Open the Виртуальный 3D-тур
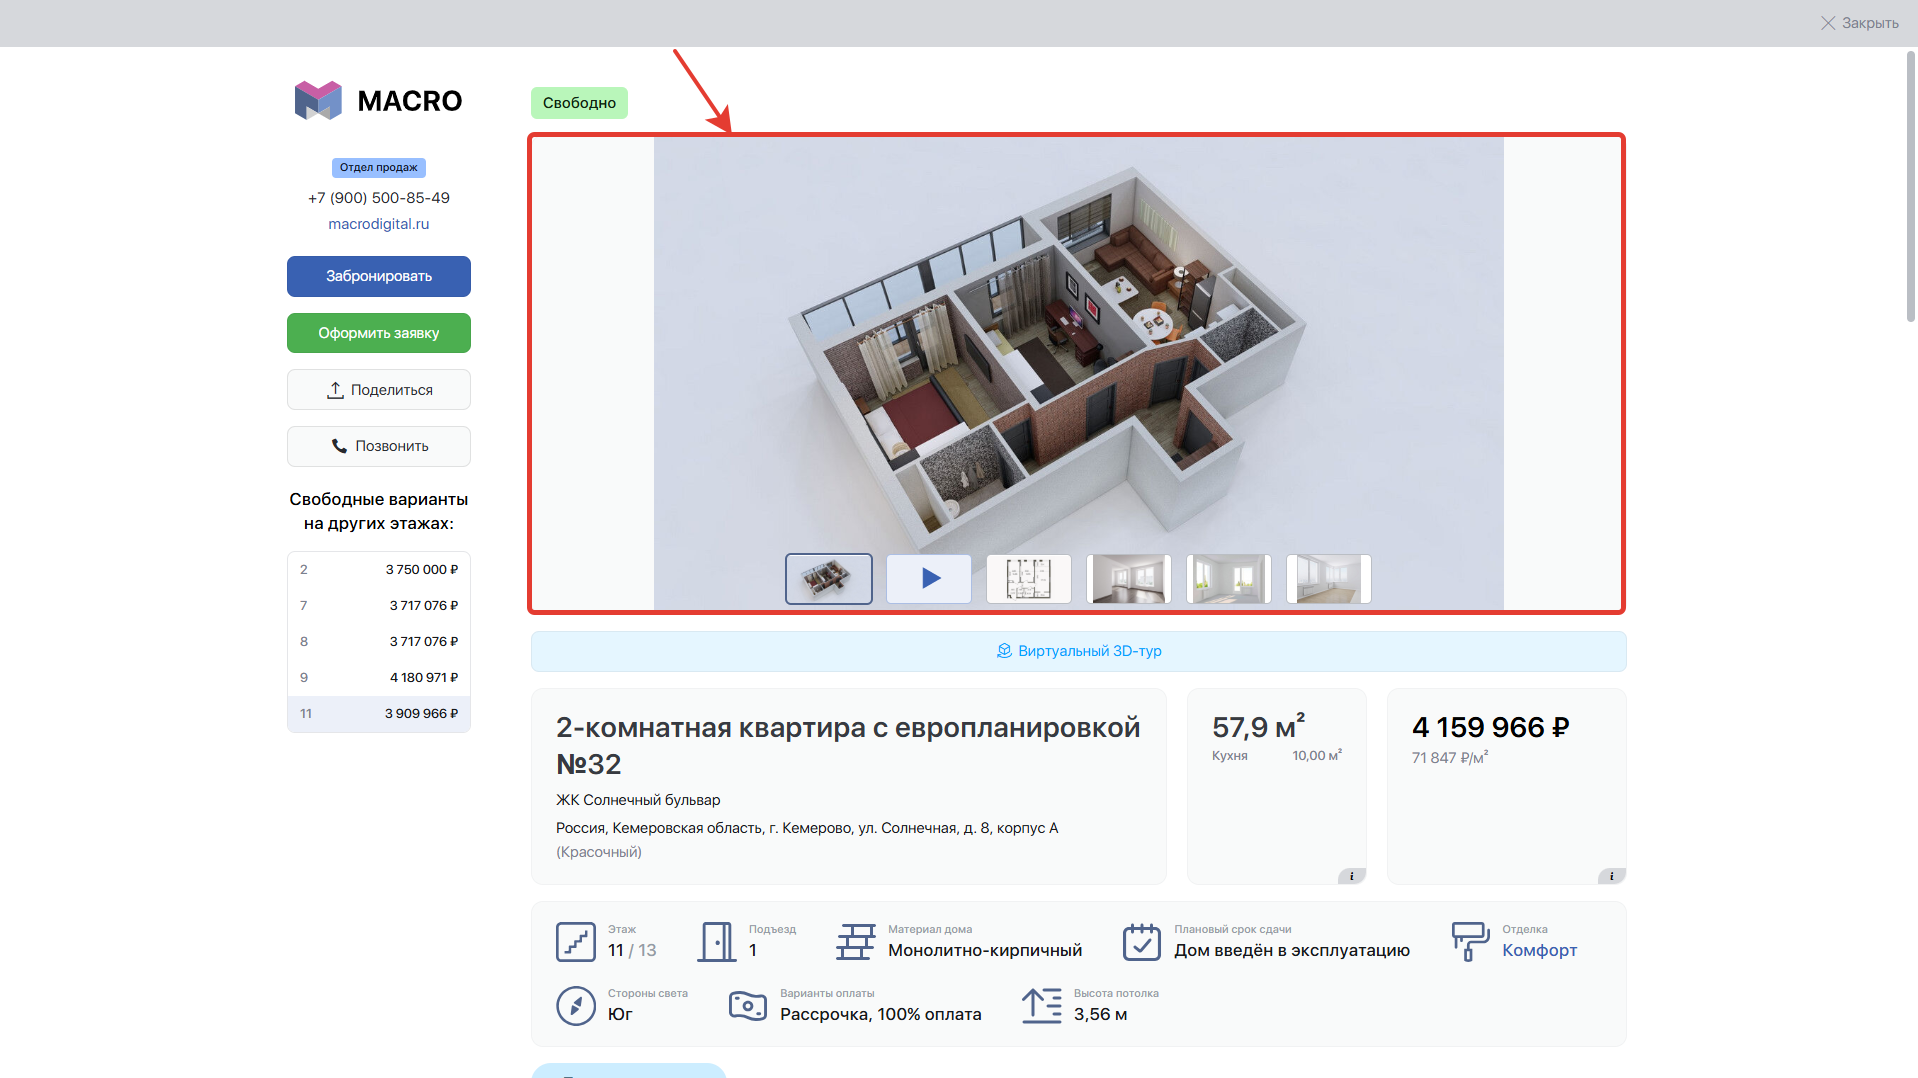The image size is (1918, 1078). (1078, 651)
